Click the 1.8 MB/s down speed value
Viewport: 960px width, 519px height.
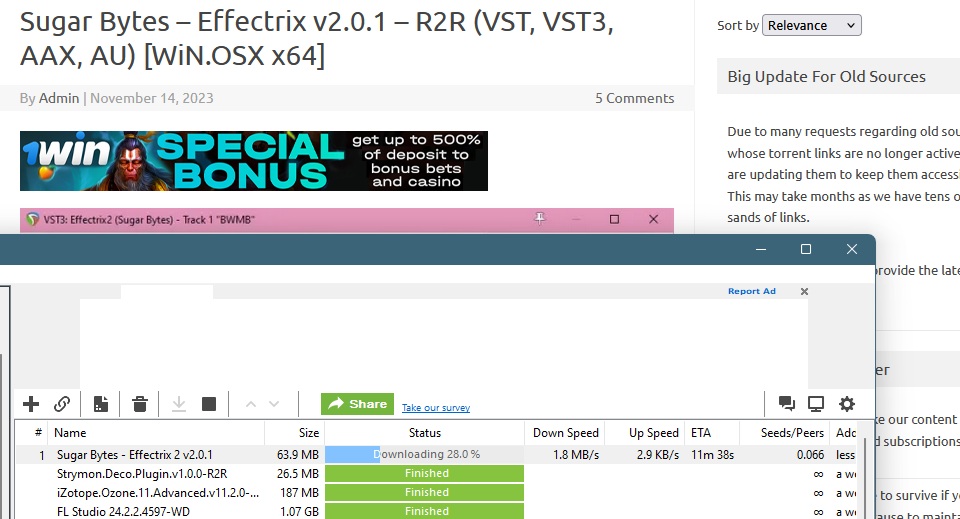pos(576,455)
